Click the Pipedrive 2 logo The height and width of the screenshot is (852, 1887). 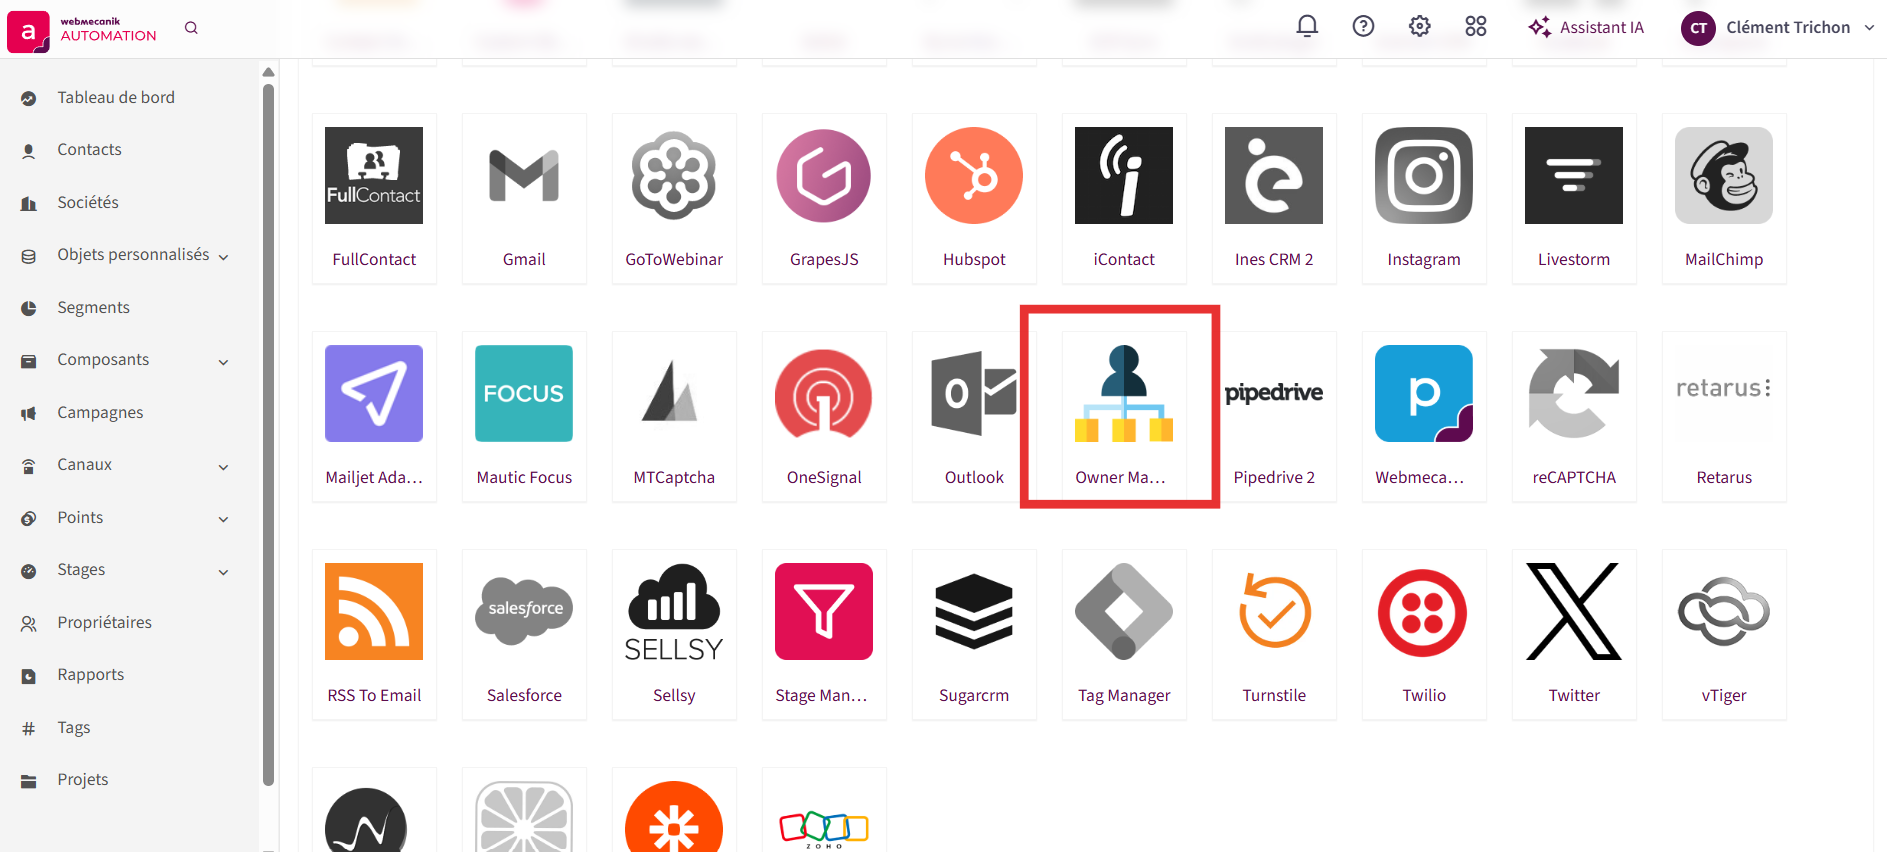pos(1274,394)
